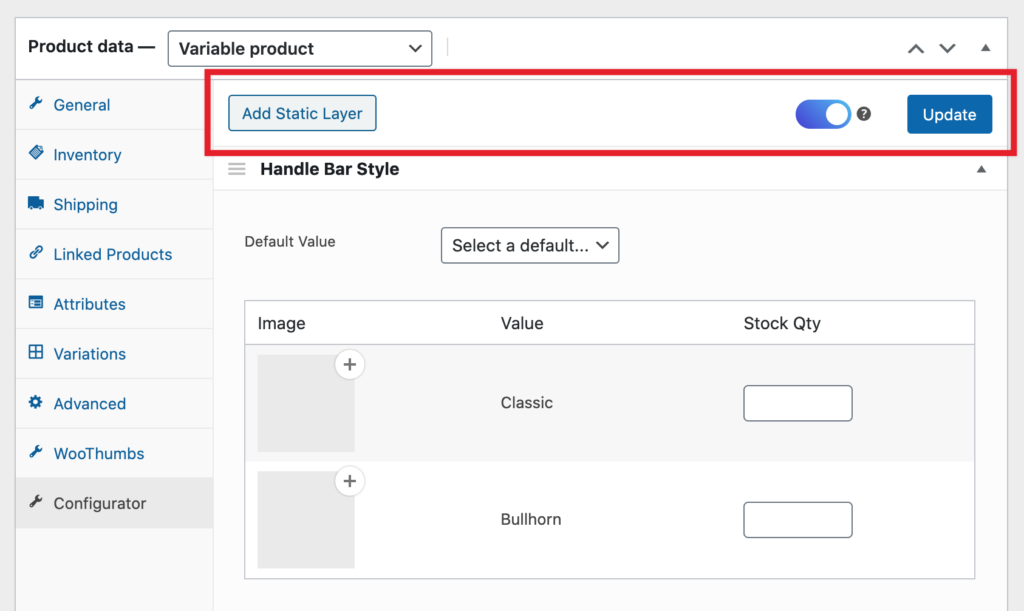The height and width of the screenshot is (611, 1024).
Task: Click the wrench icon next to General
Action: click(x=36, y=104)
